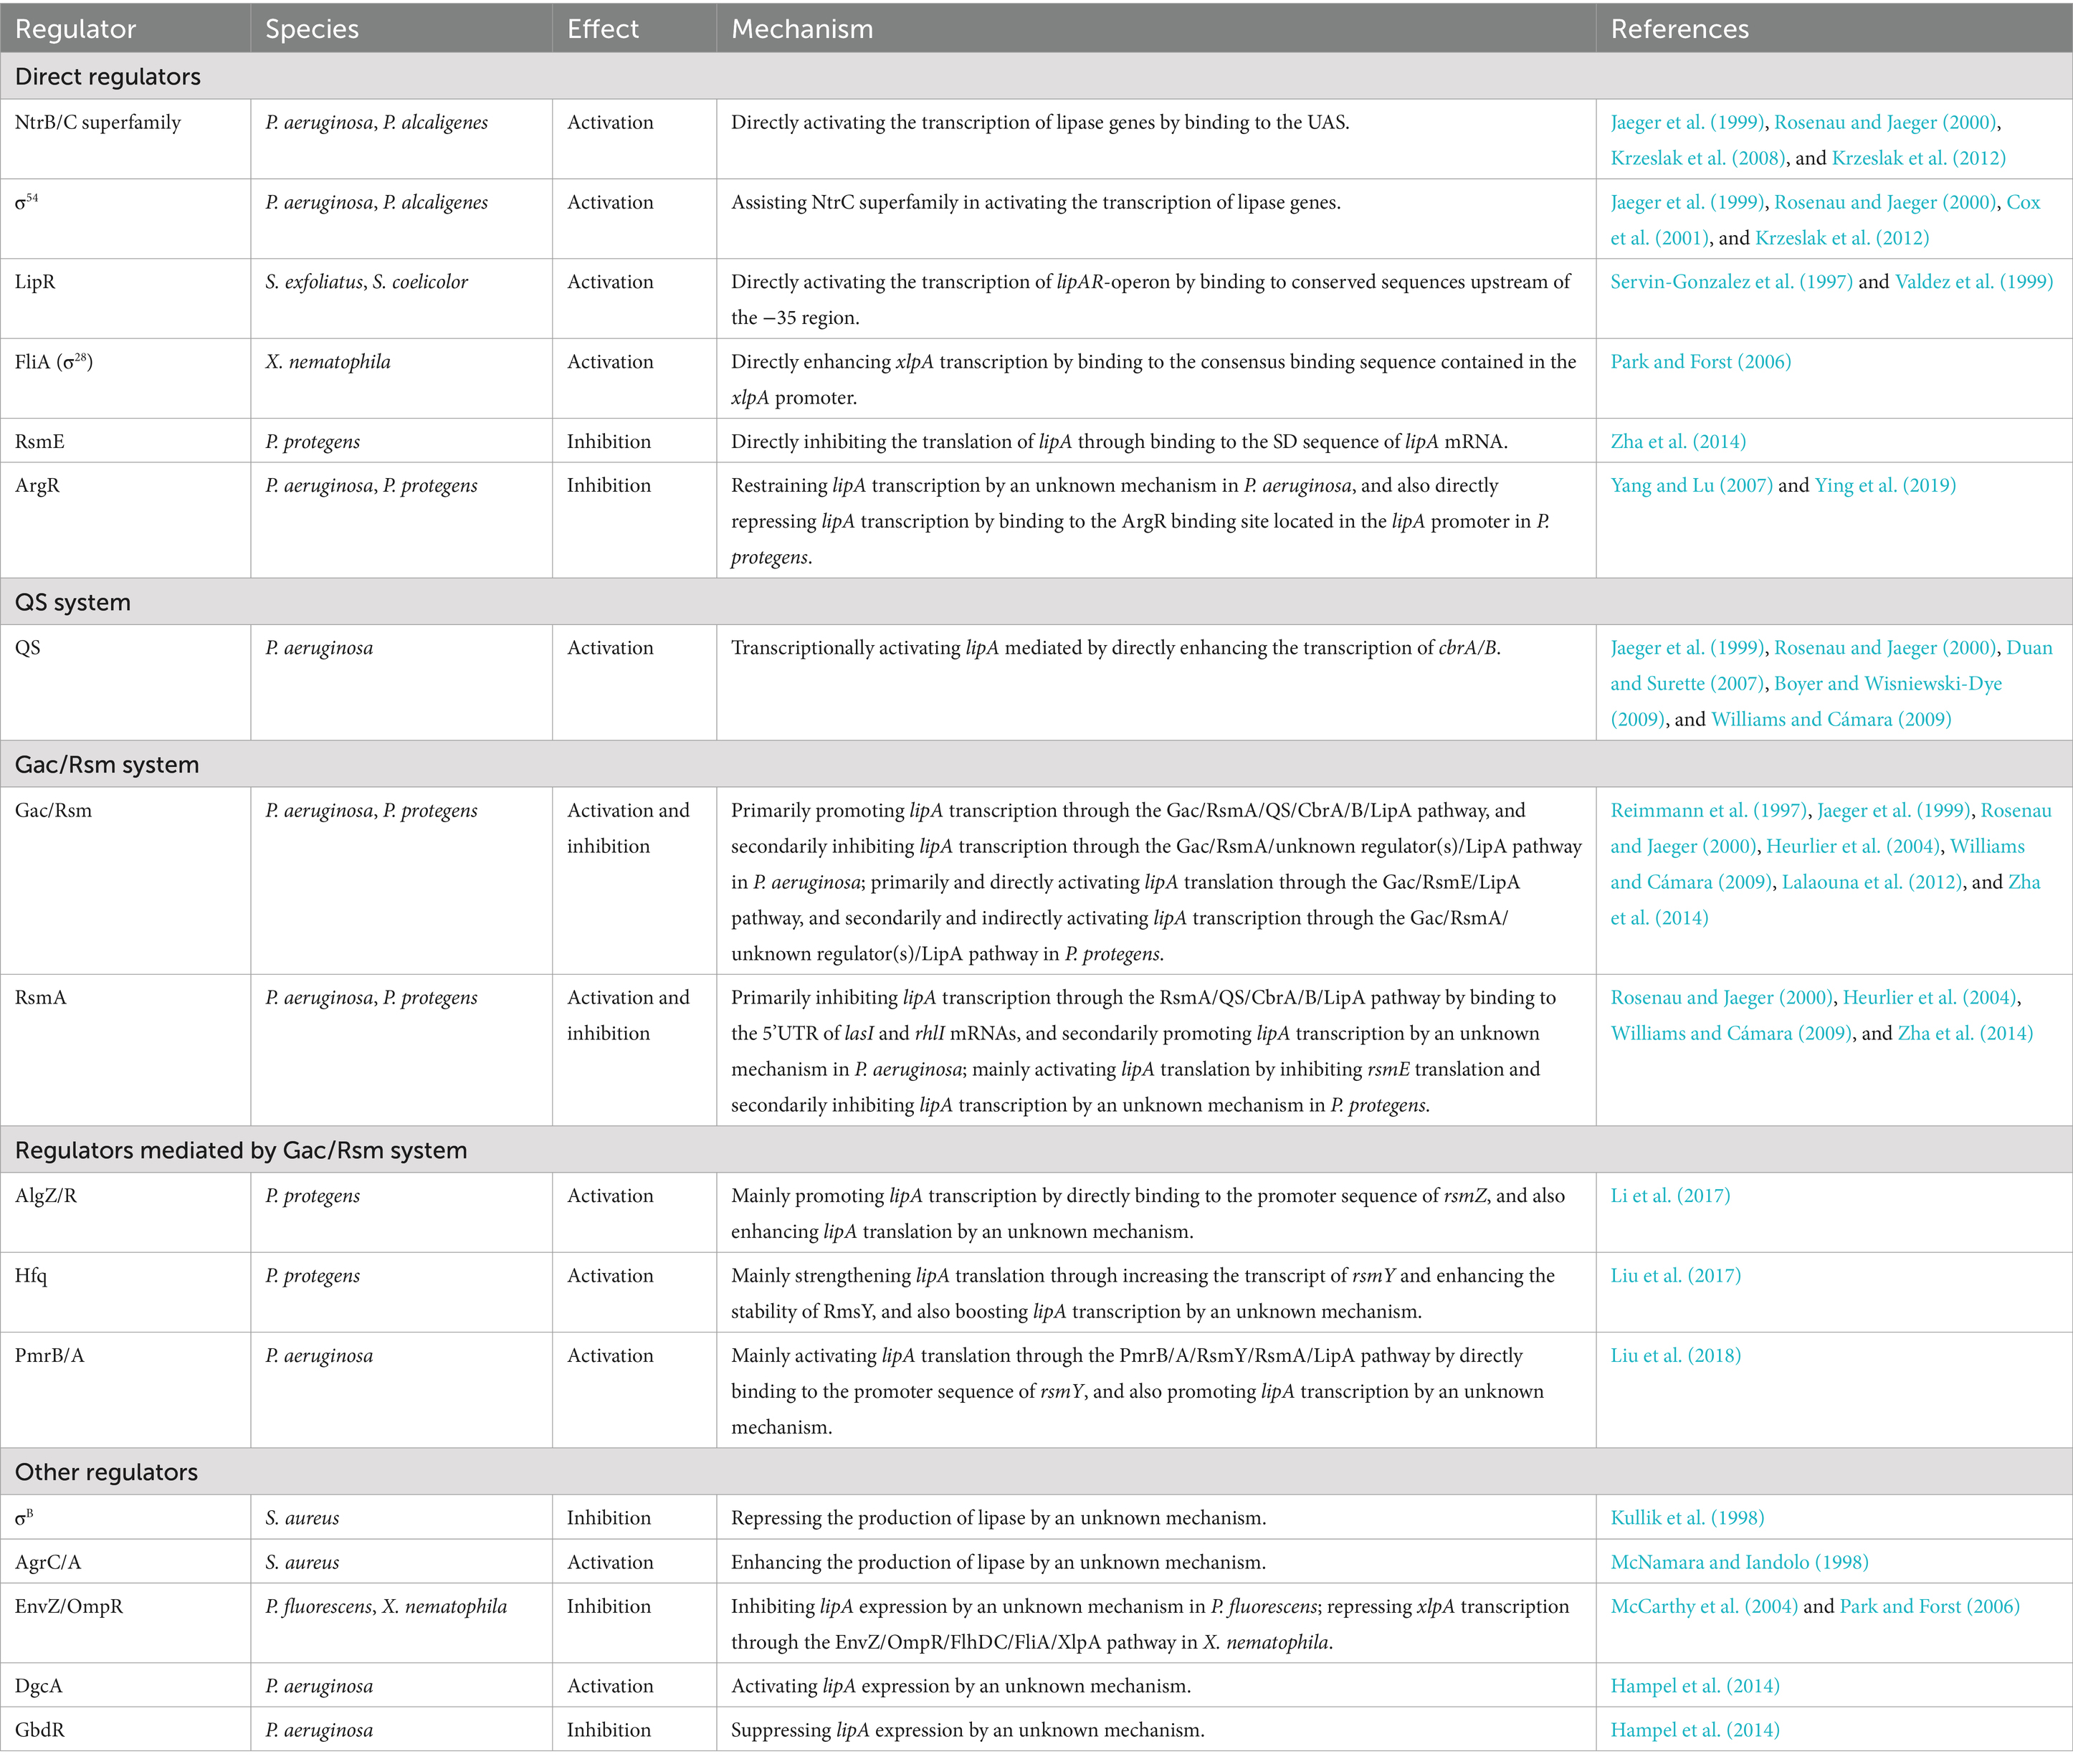
Task: Open Jaeger et al. (1999) in NtrB/C row
Action: (1687, 123)
